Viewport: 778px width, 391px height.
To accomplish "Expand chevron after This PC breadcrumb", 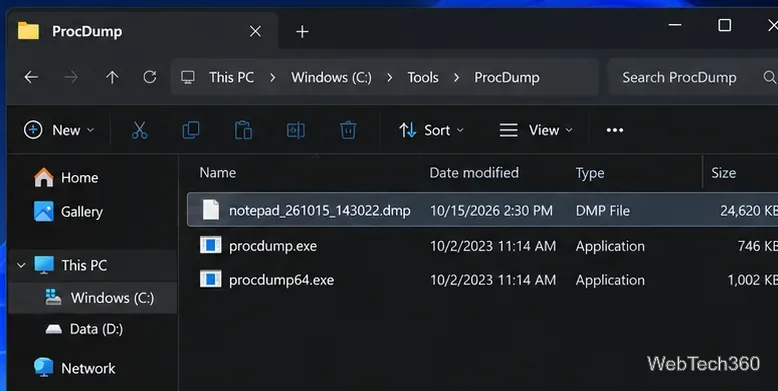I will pos(272,77).
